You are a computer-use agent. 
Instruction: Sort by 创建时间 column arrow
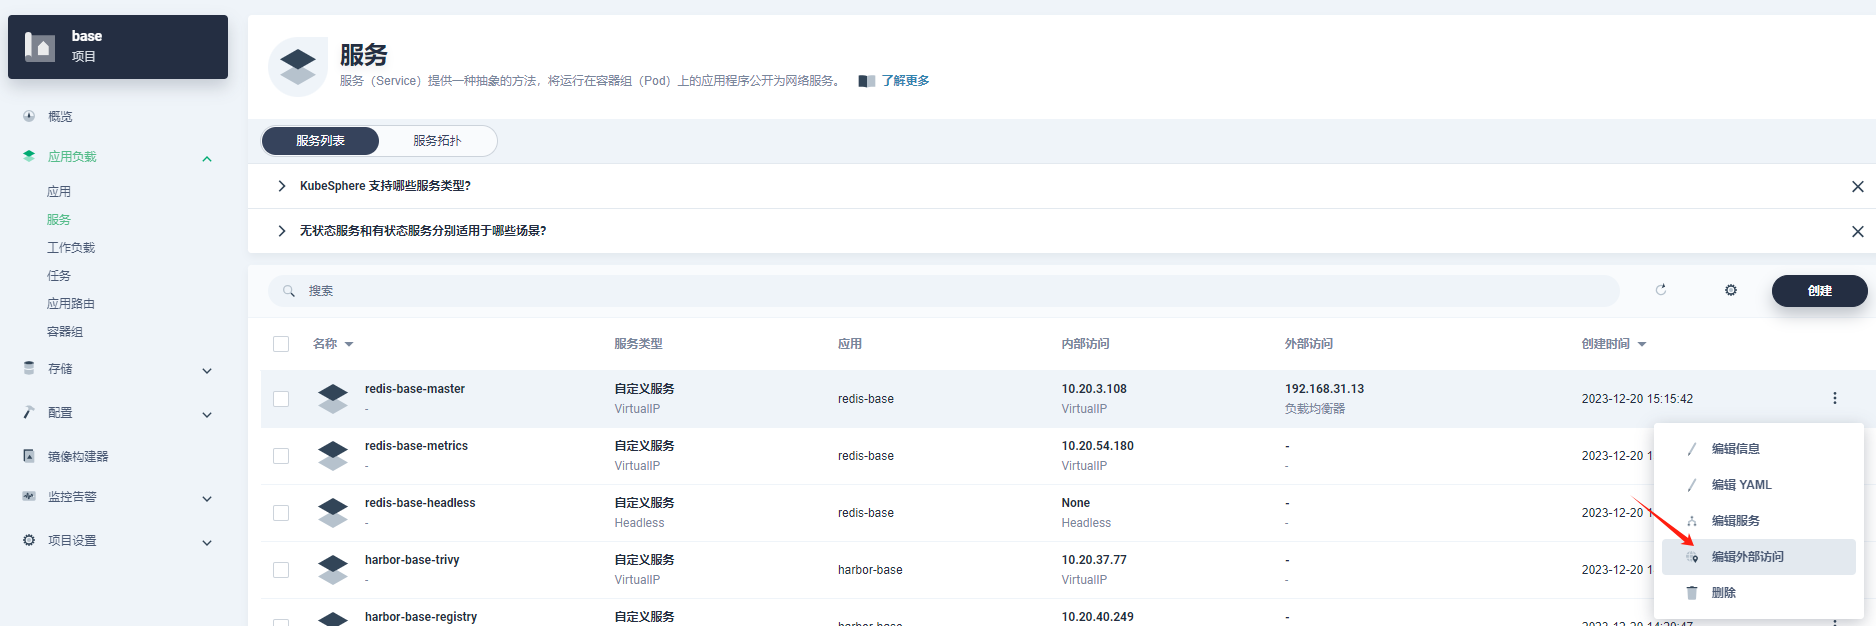[x=1642, y=344]
